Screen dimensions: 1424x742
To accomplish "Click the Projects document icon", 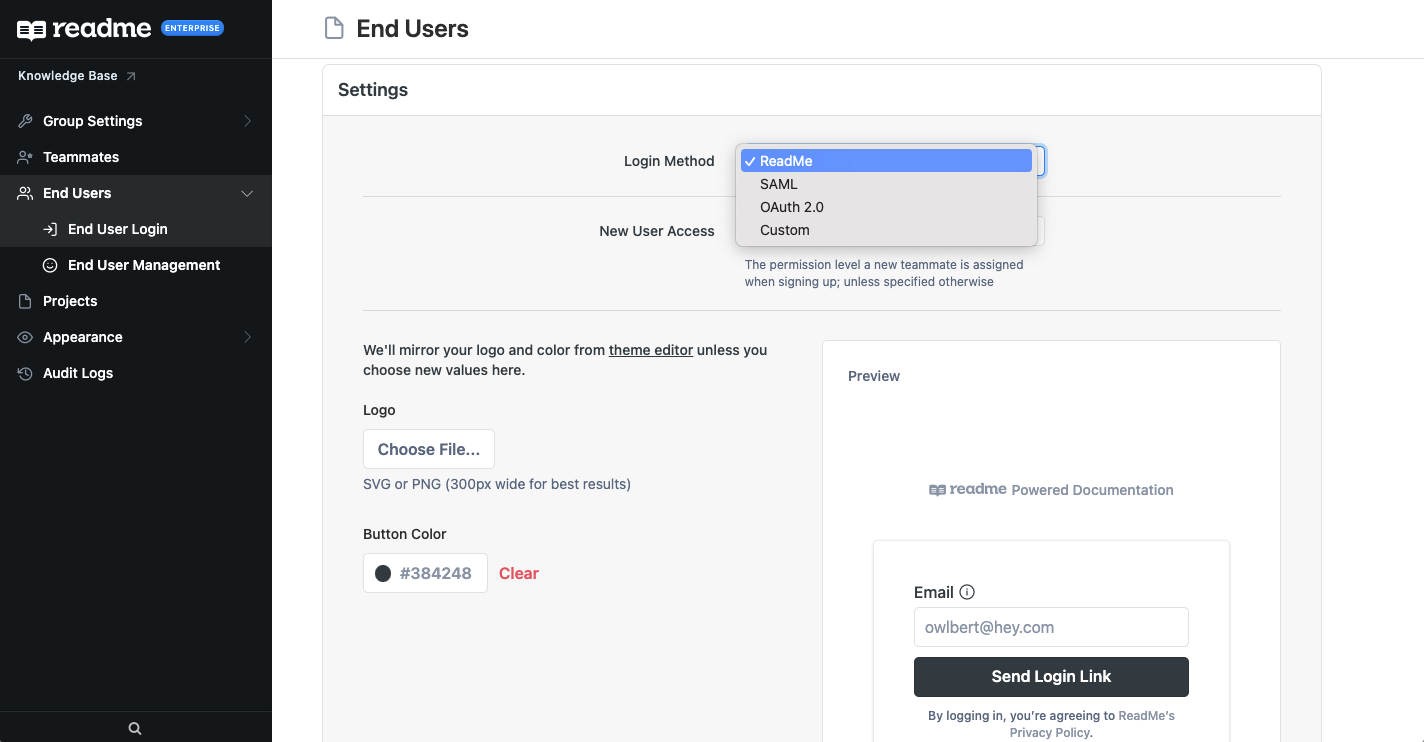I will pyautogui.click(x=26, y=301).
